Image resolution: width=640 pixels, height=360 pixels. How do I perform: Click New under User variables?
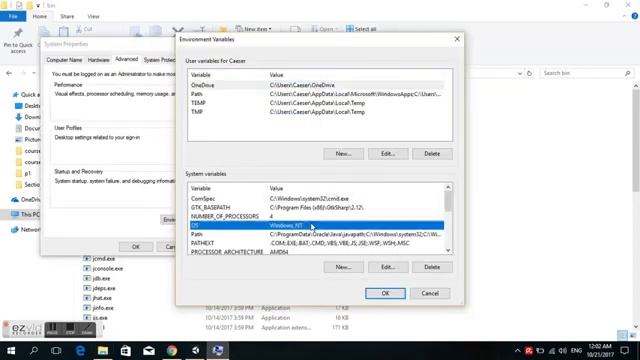pyautogui.click(x=343, y=154)
